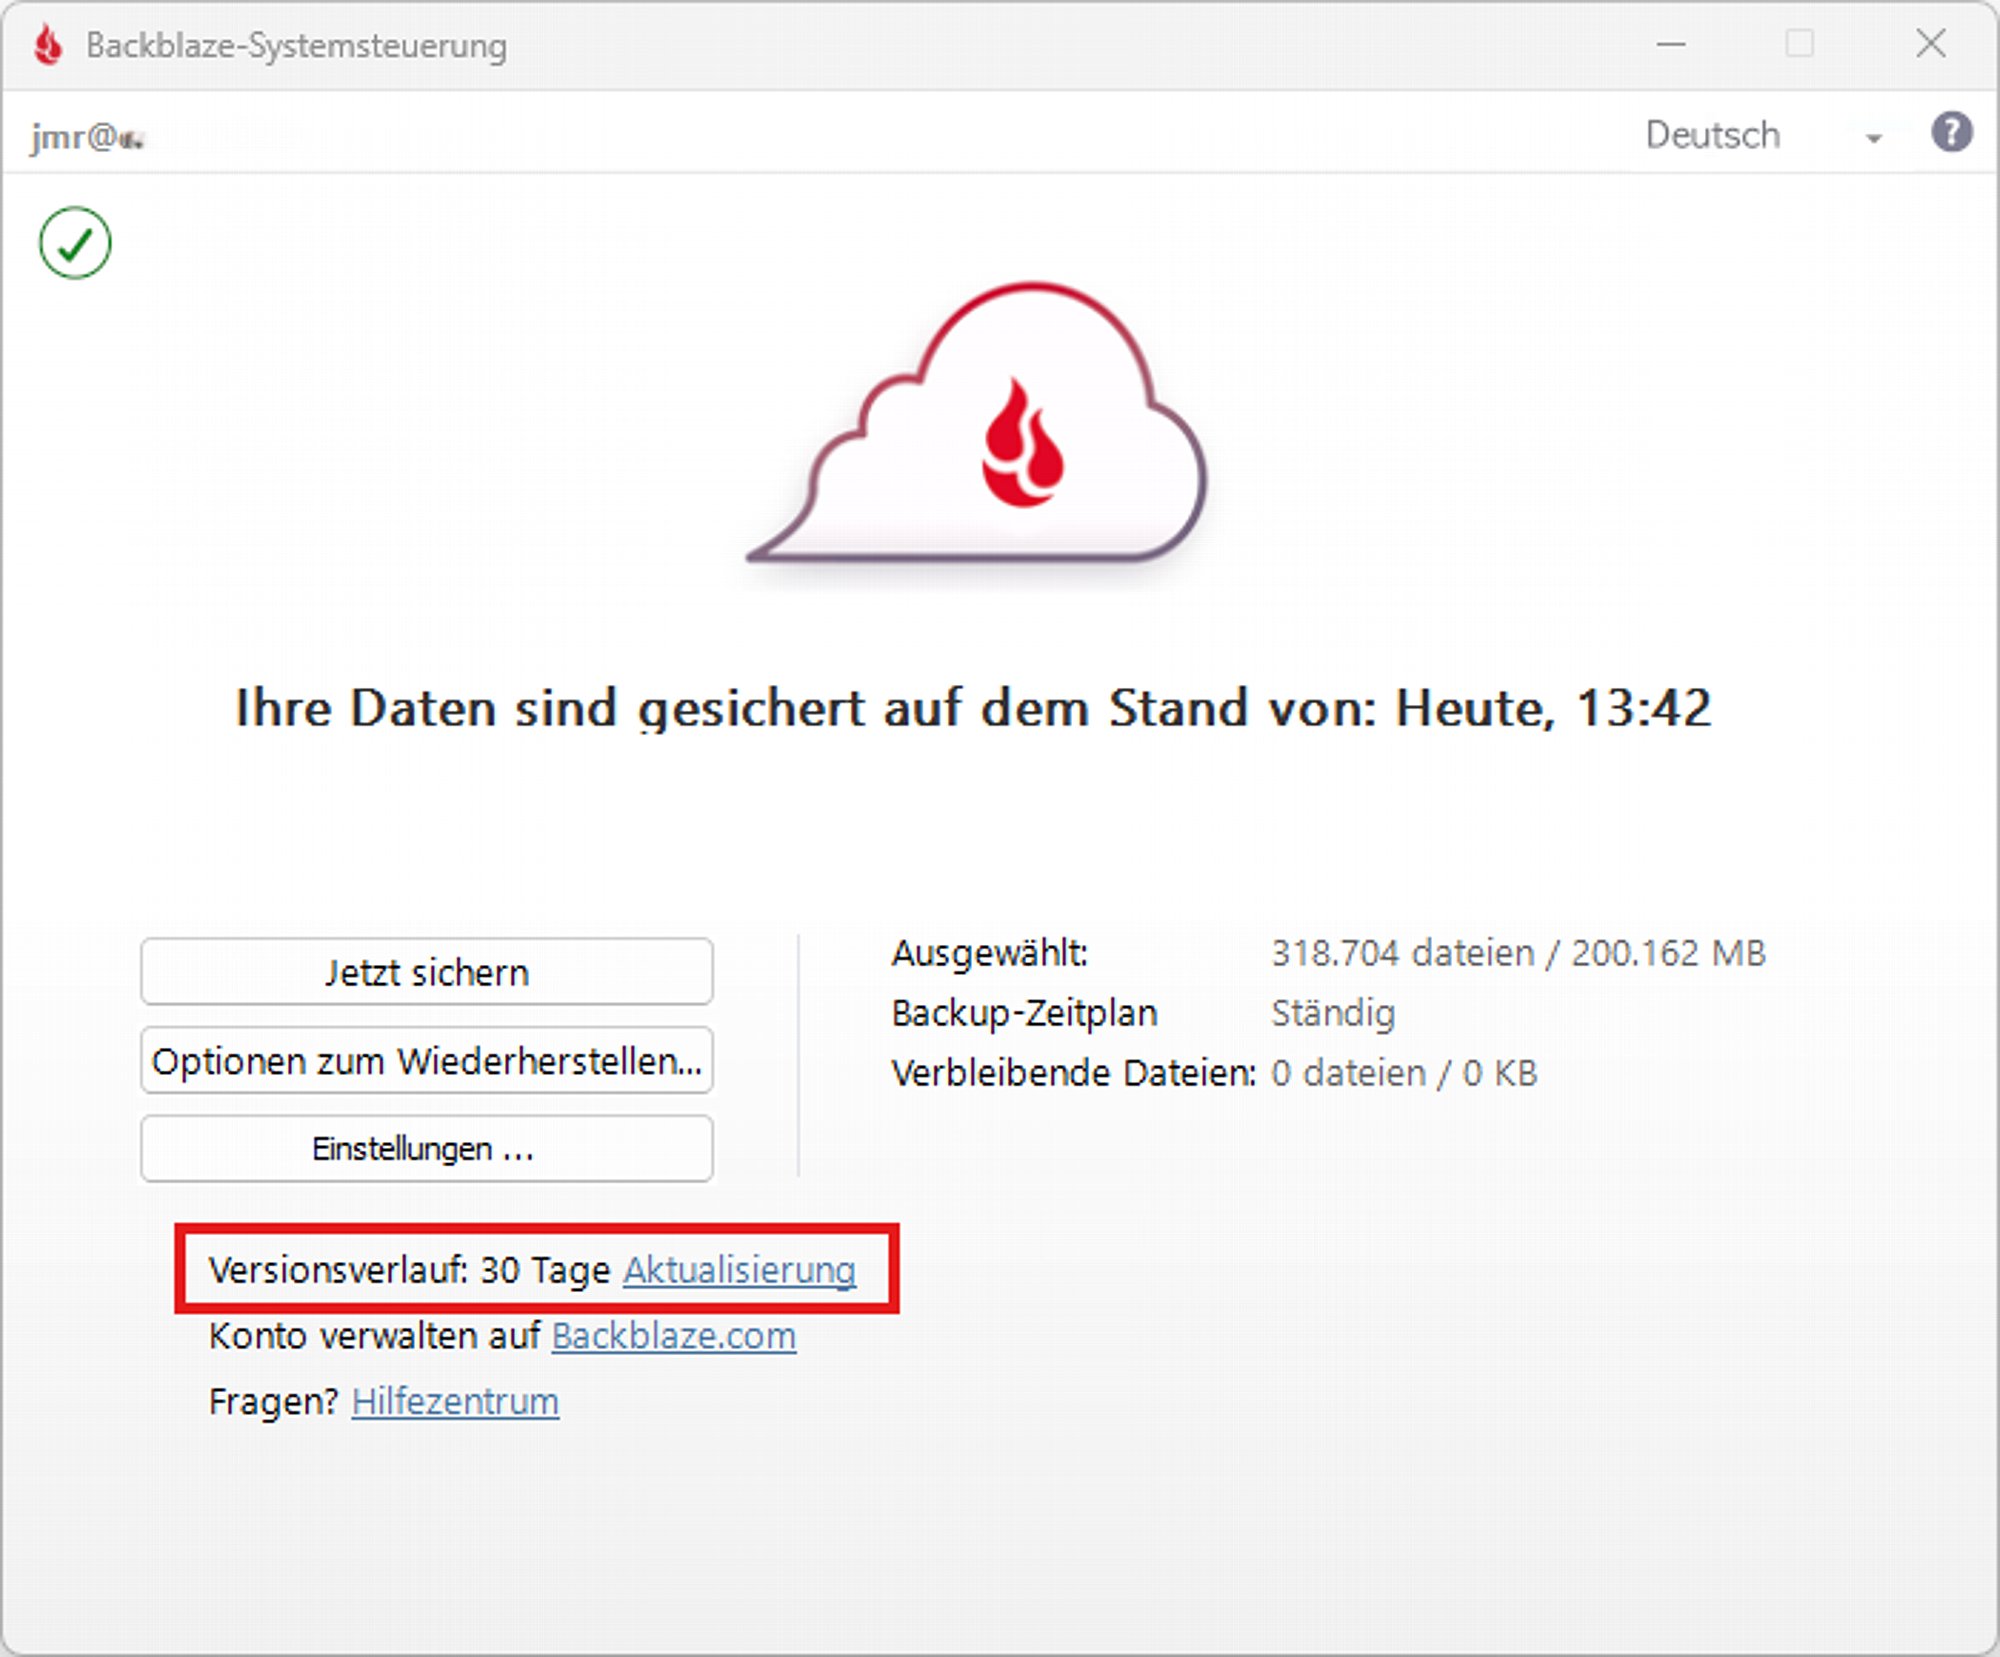
Task: Click the backup status headline text
Action: click(x=973, y=708)
